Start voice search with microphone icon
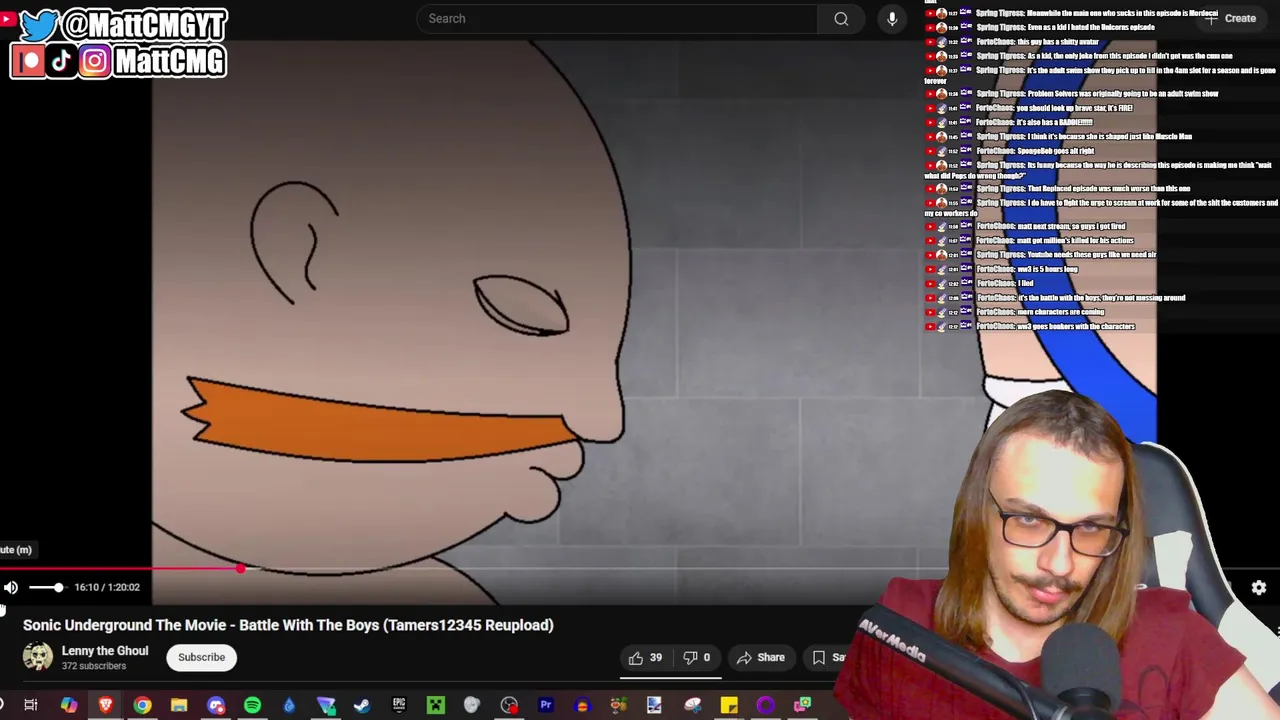The height and width of the screenshot is (720, 1280). tap(892, 18)
